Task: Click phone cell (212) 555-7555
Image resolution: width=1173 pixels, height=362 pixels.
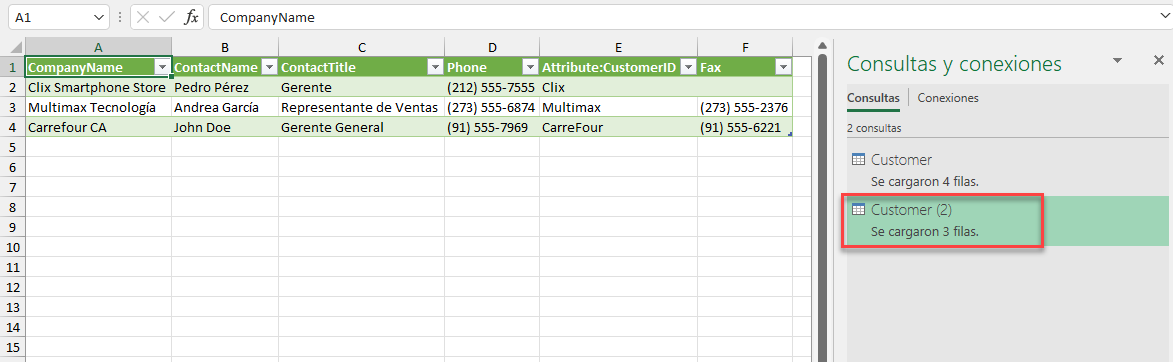Action: 491,87
